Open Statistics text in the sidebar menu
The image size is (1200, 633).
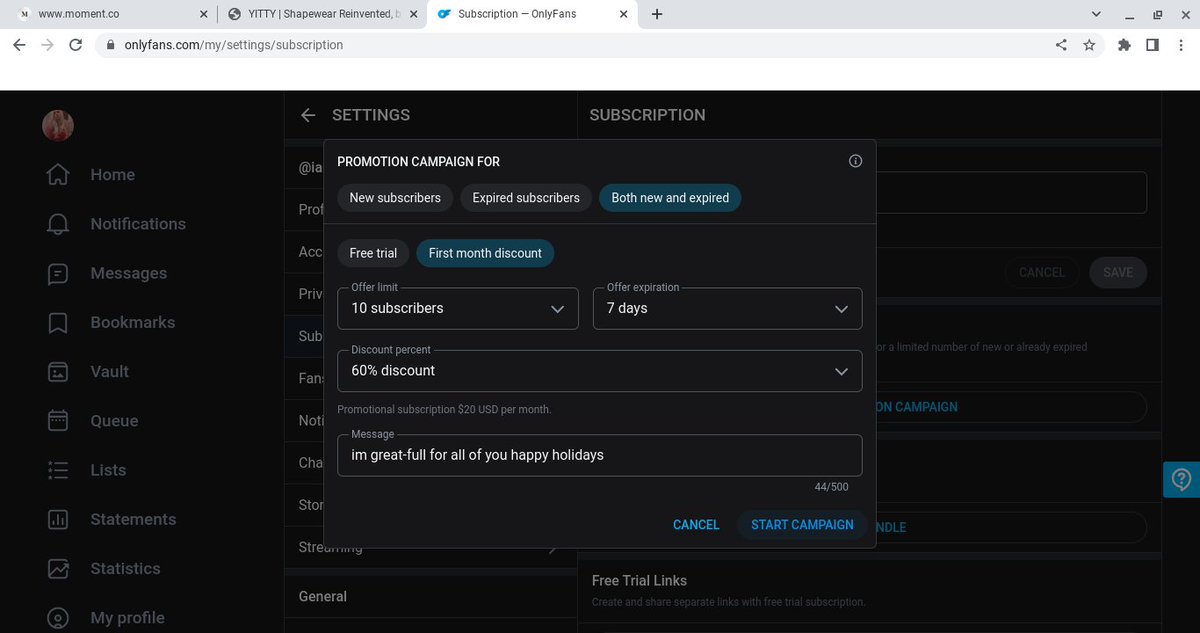coord(125,568)
